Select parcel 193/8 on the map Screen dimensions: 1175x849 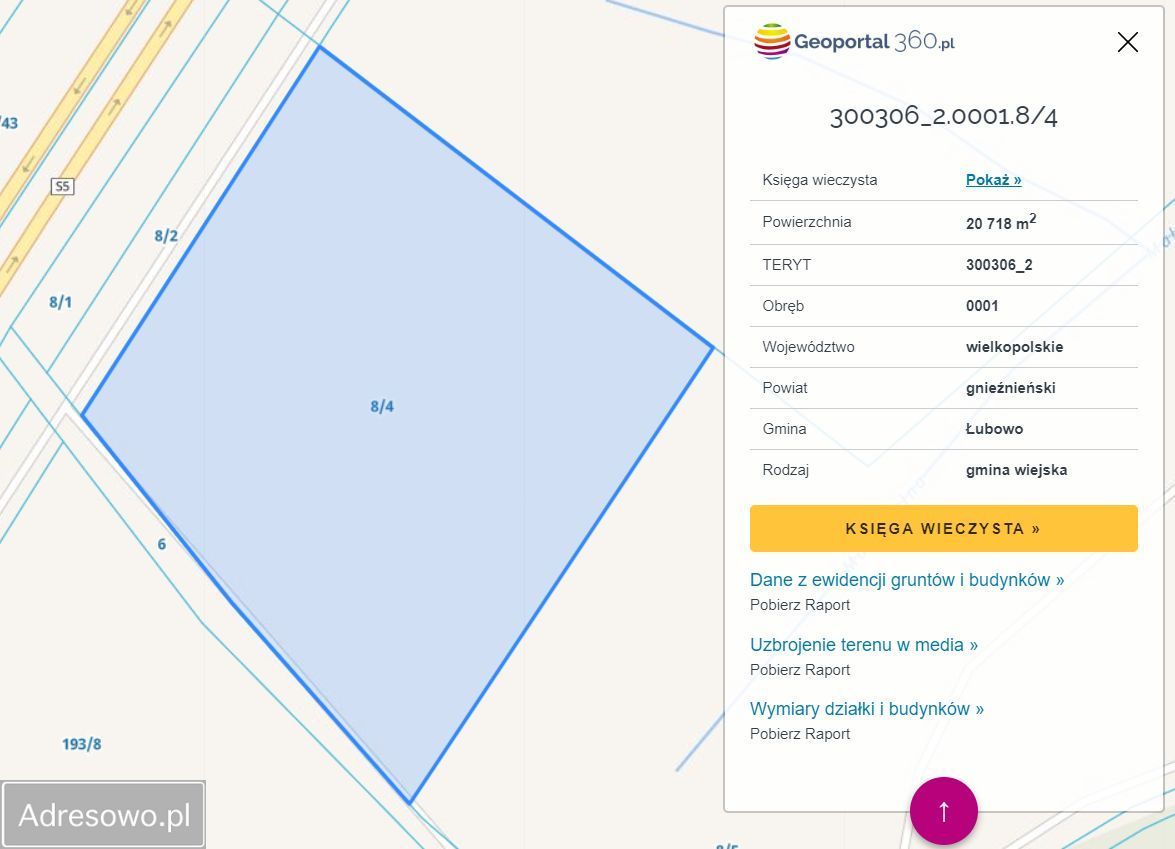coord(82,744)
